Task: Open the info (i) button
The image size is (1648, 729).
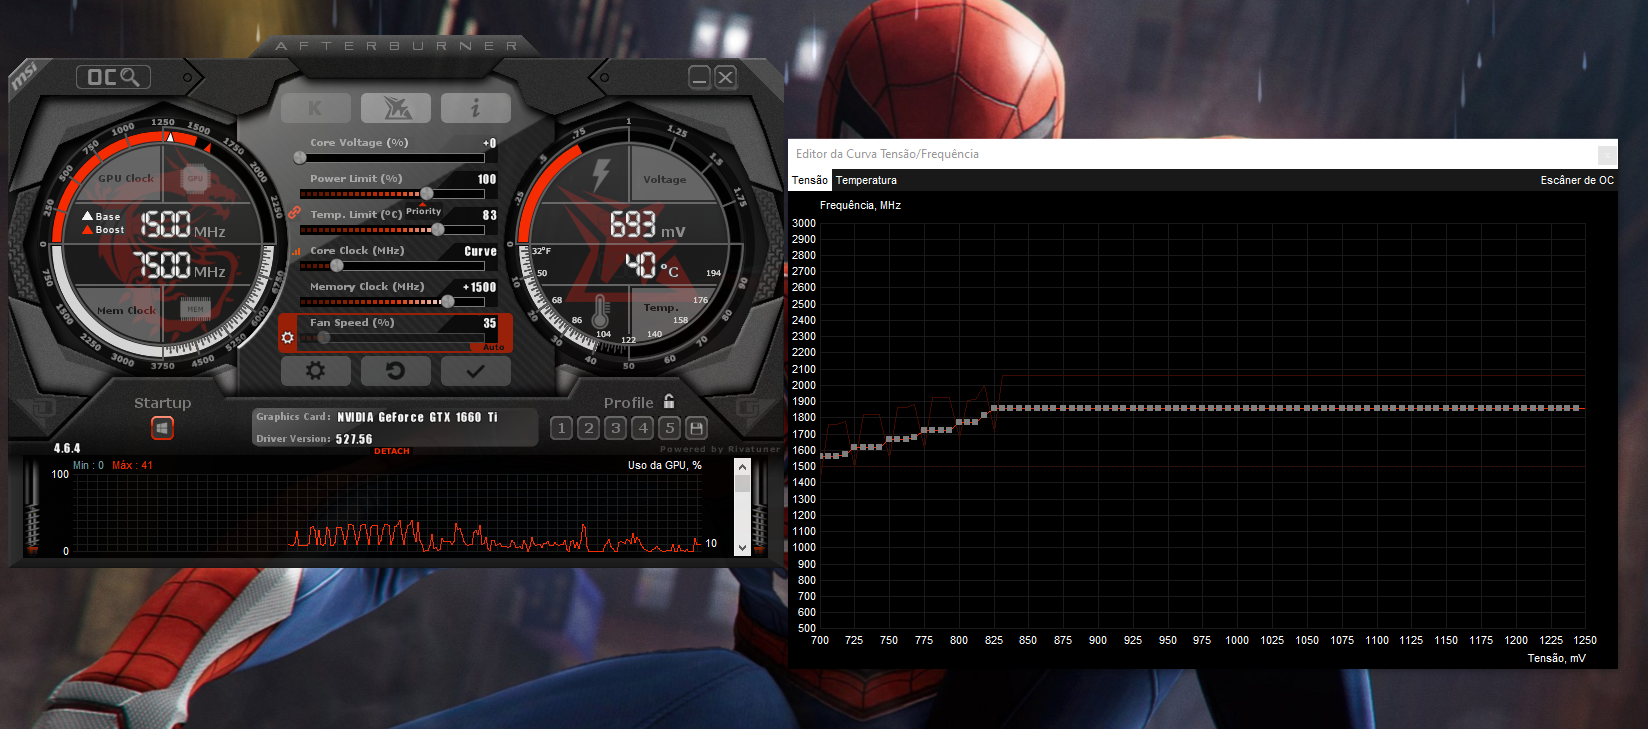Action: coord(476,108)
